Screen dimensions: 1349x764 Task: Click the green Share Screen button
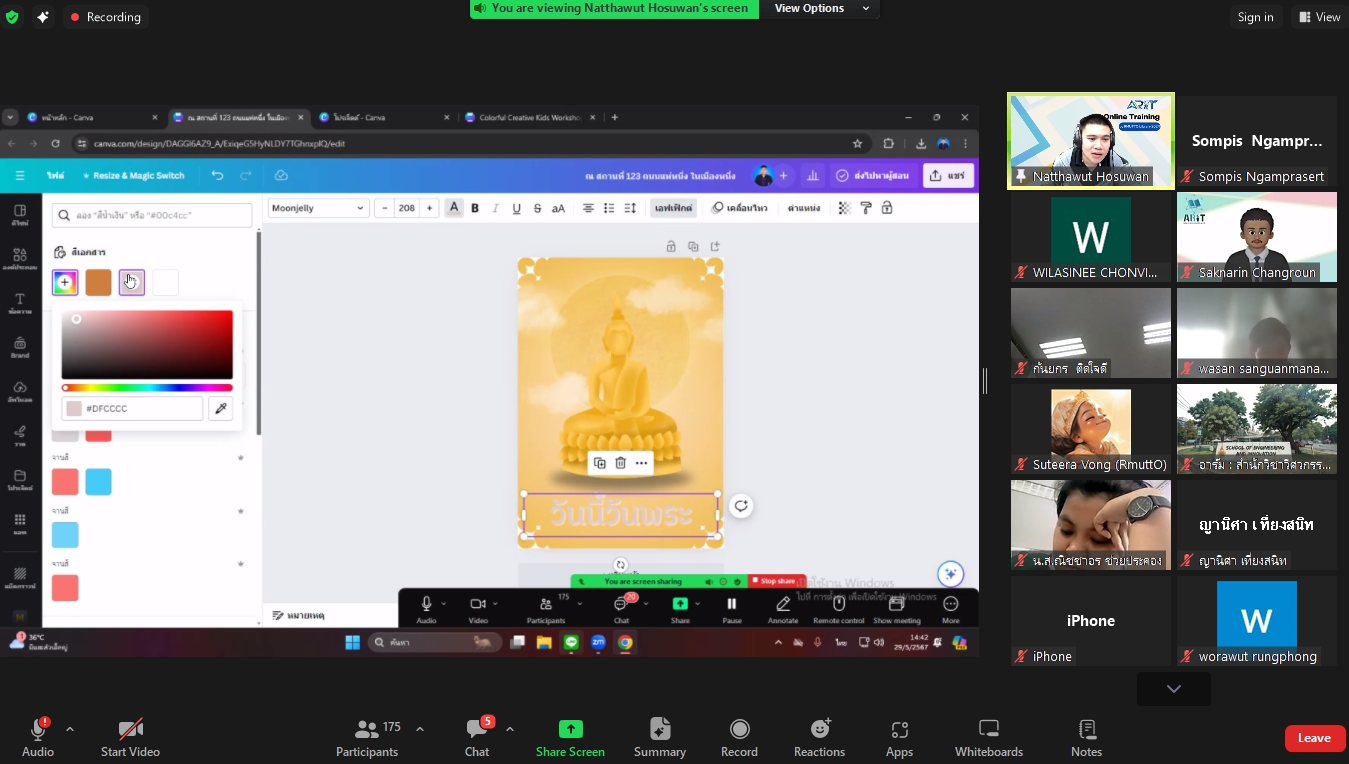pos(570,738)
